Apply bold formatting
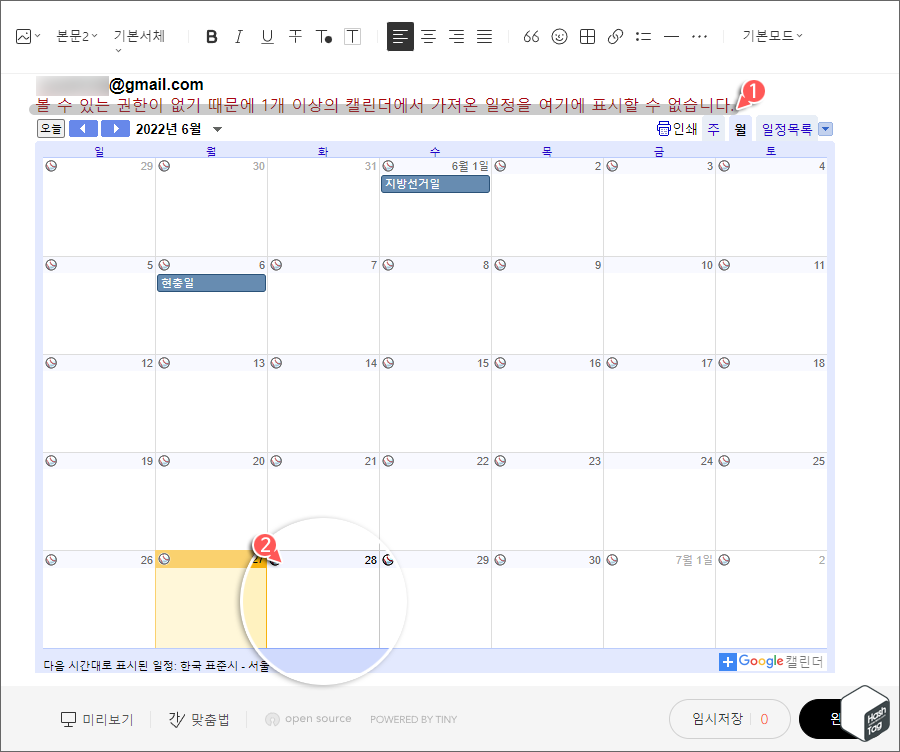The image size is (900, 752). pos(211,36)
